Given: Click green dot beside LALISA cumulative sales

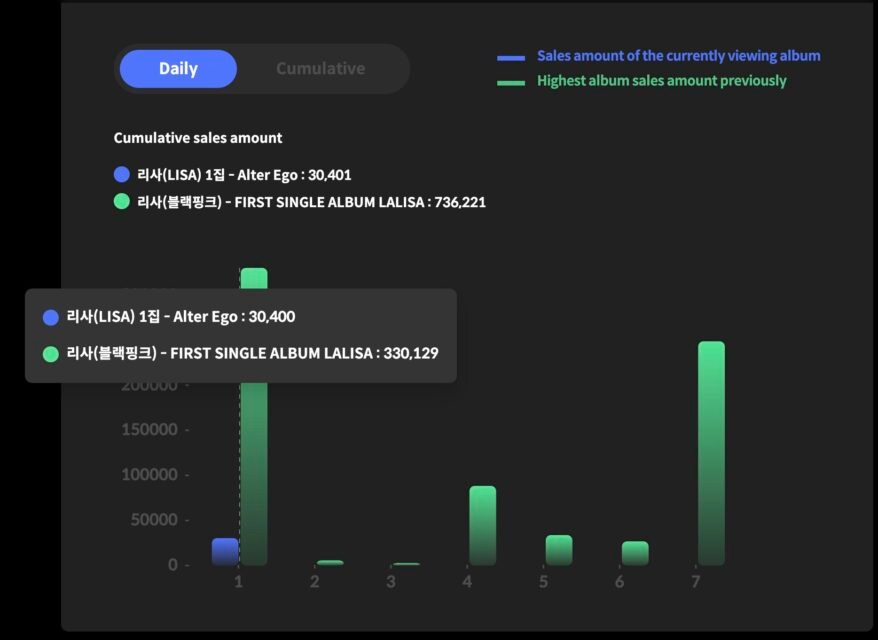Looking at the screenshot, I should click(122, 202).
